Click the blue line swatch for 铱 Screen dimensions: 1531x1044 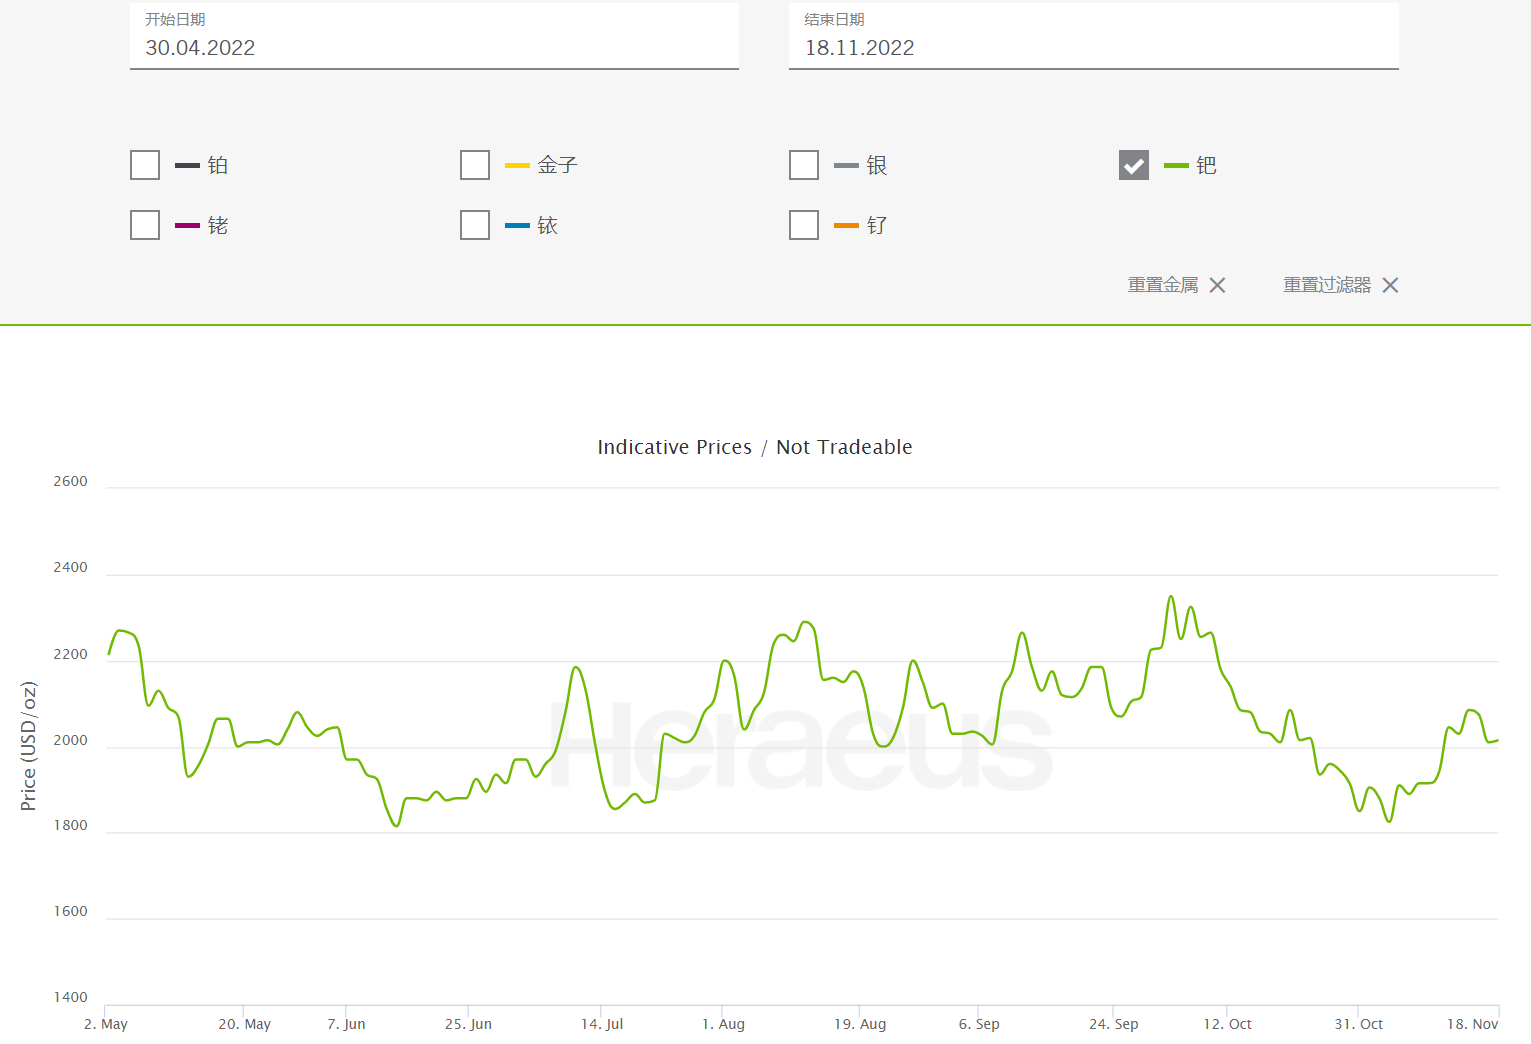[517, 225]
